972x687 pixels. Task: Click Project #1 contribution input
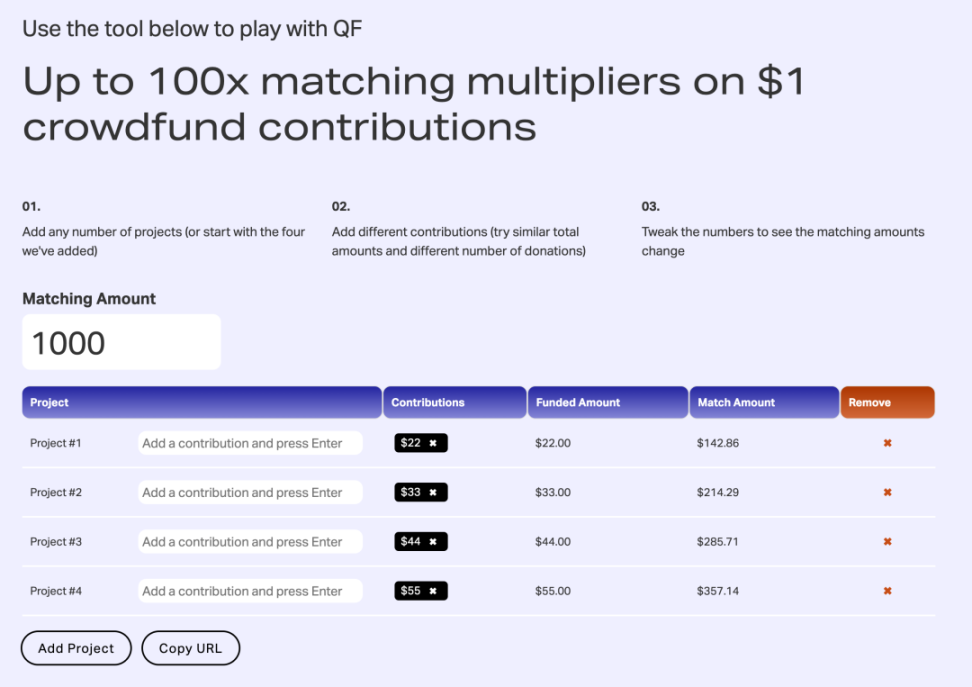(250, 443)
